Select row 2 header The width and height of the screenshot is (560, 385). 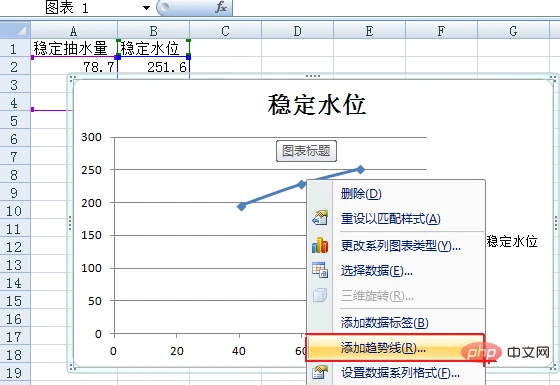(x=14, y=66)
